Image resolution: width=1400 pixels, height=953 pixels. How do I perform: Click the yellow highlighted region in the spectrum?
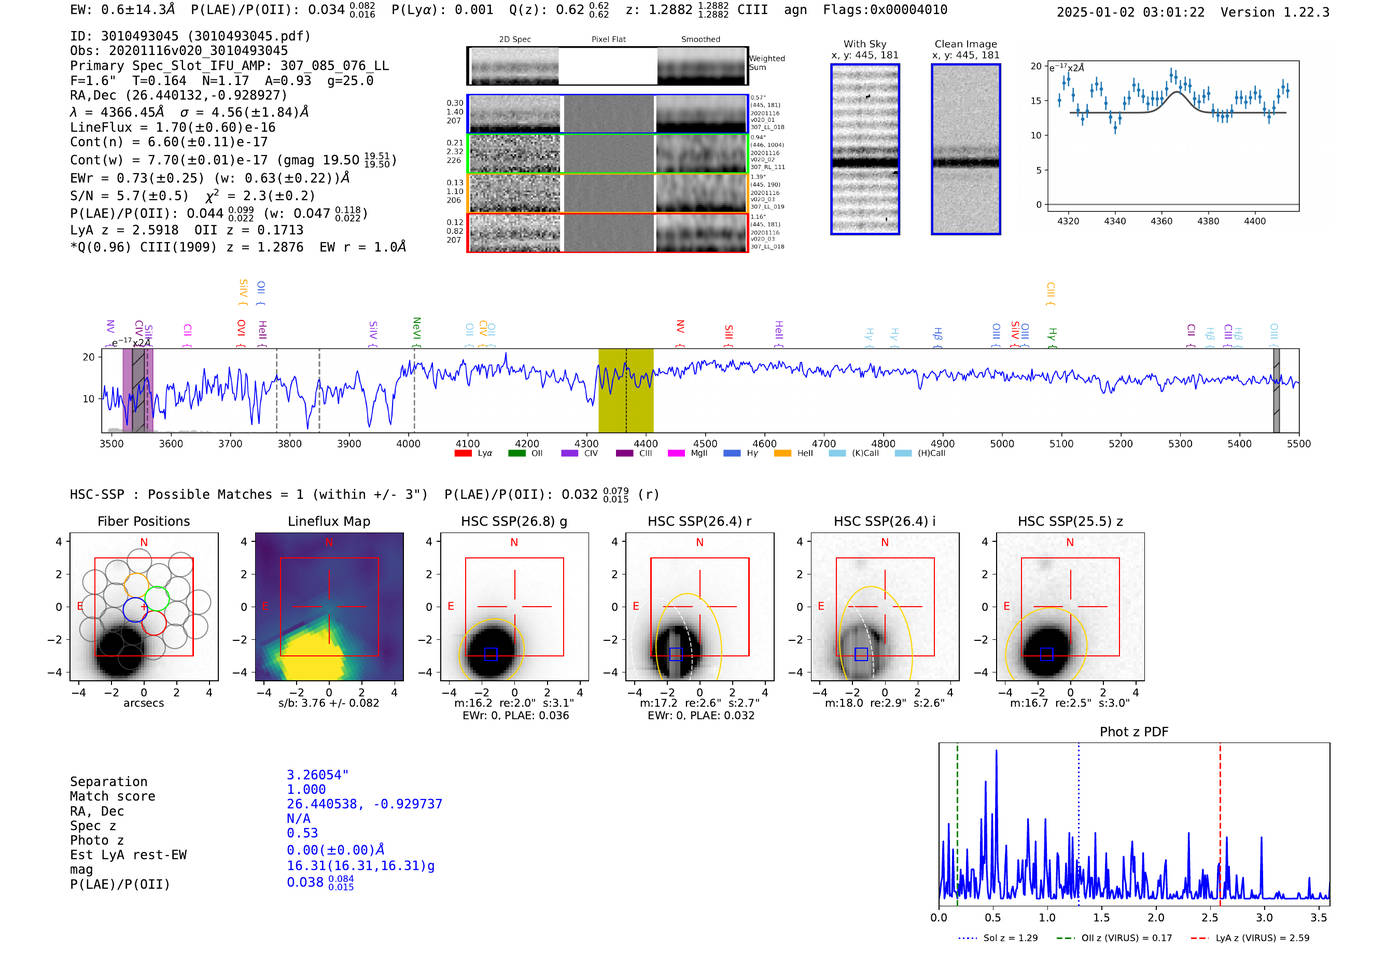[x=626, y=390]
